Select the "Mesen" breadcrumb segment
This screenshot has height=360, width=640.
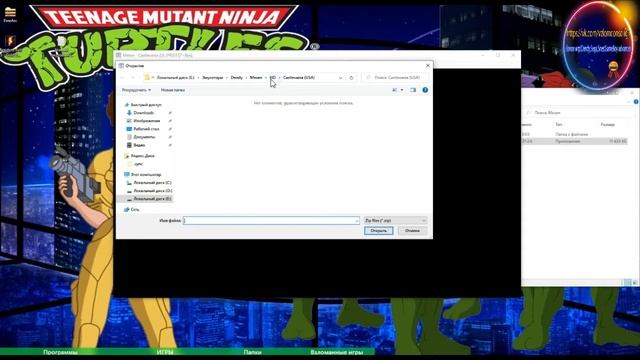(x=256, y=78)
